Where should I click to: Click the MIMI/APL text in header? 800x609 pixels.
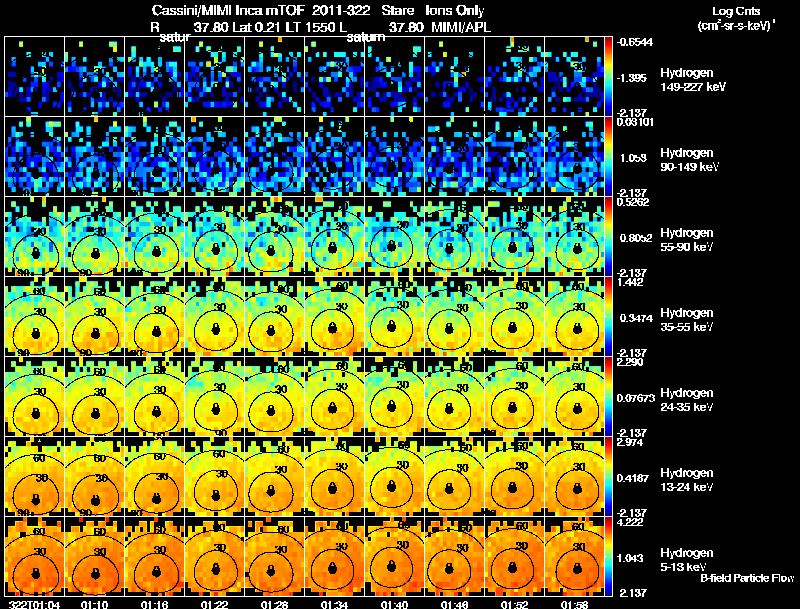pyautogui.click(x=461, y=27)
